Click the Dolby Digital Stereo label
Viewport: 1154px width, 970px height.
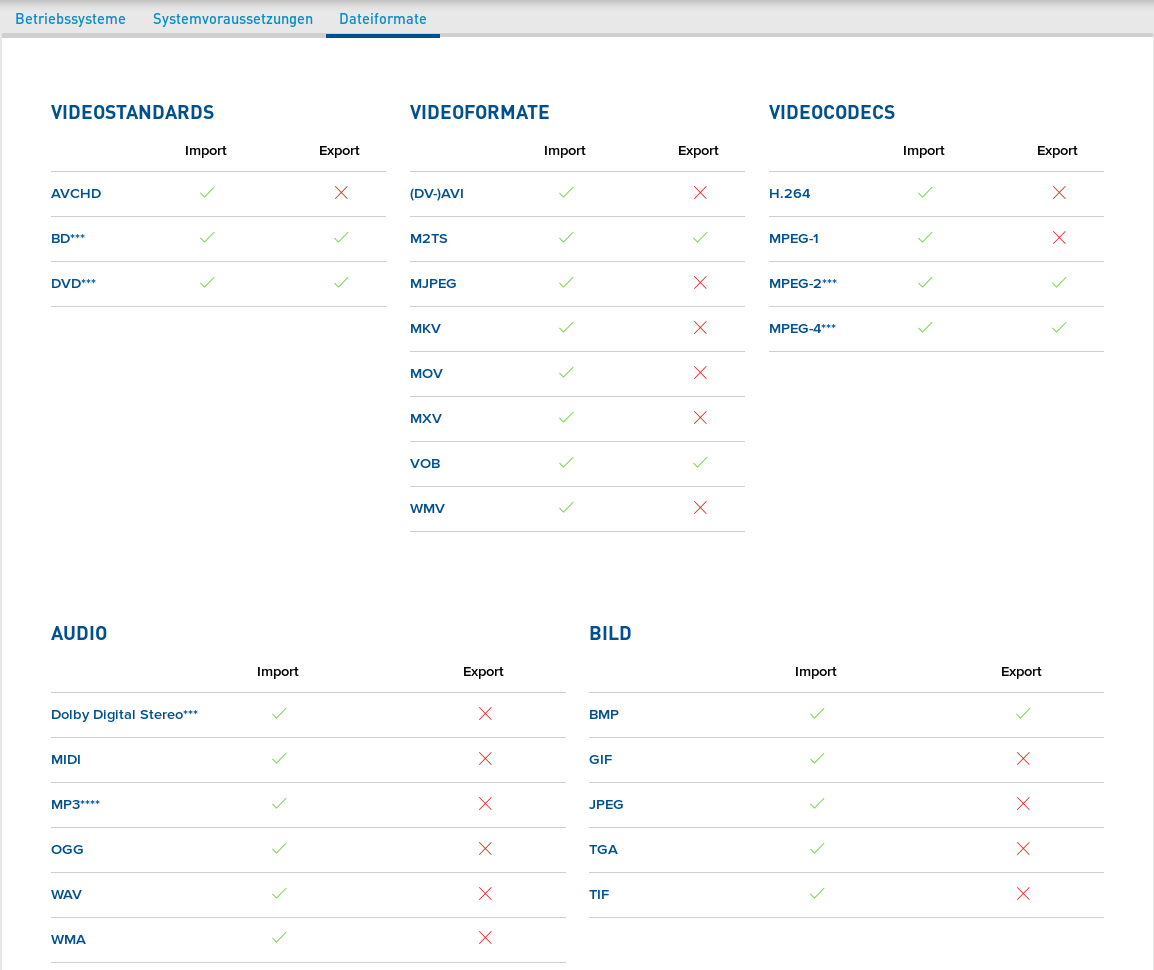pyautogui.click(x=124, y=714)
